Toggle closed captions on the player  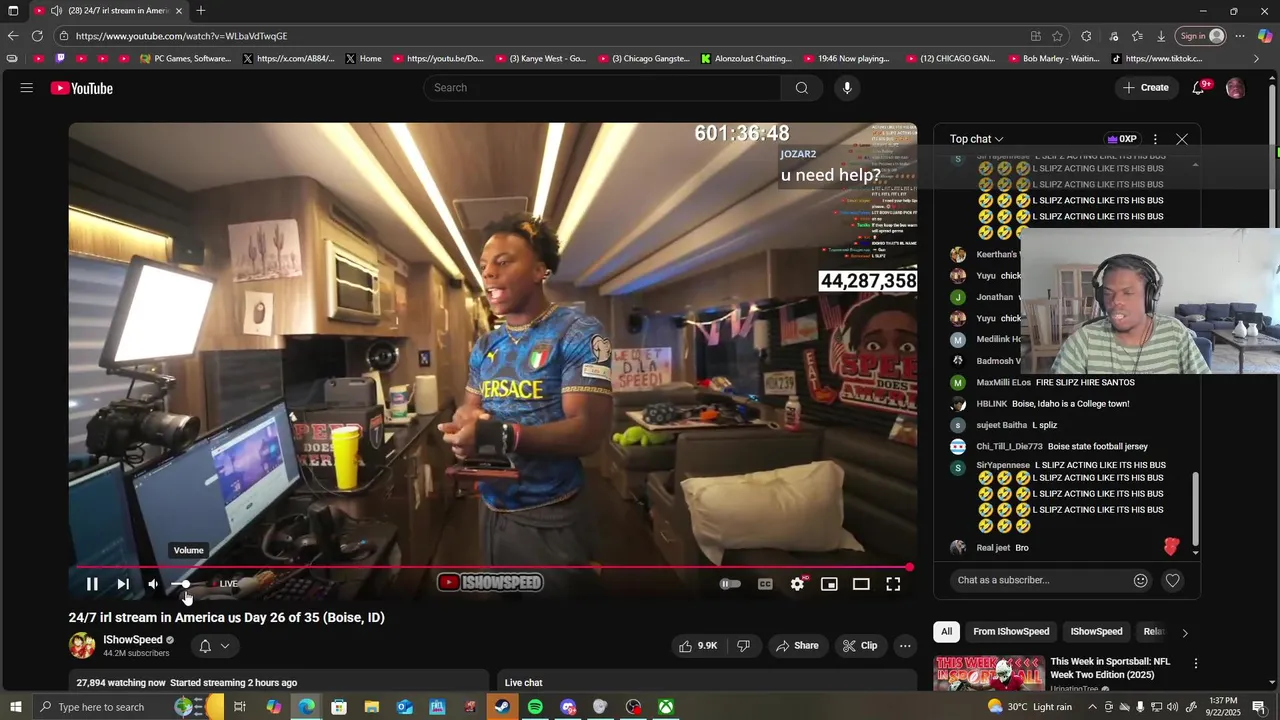(765, 584)
